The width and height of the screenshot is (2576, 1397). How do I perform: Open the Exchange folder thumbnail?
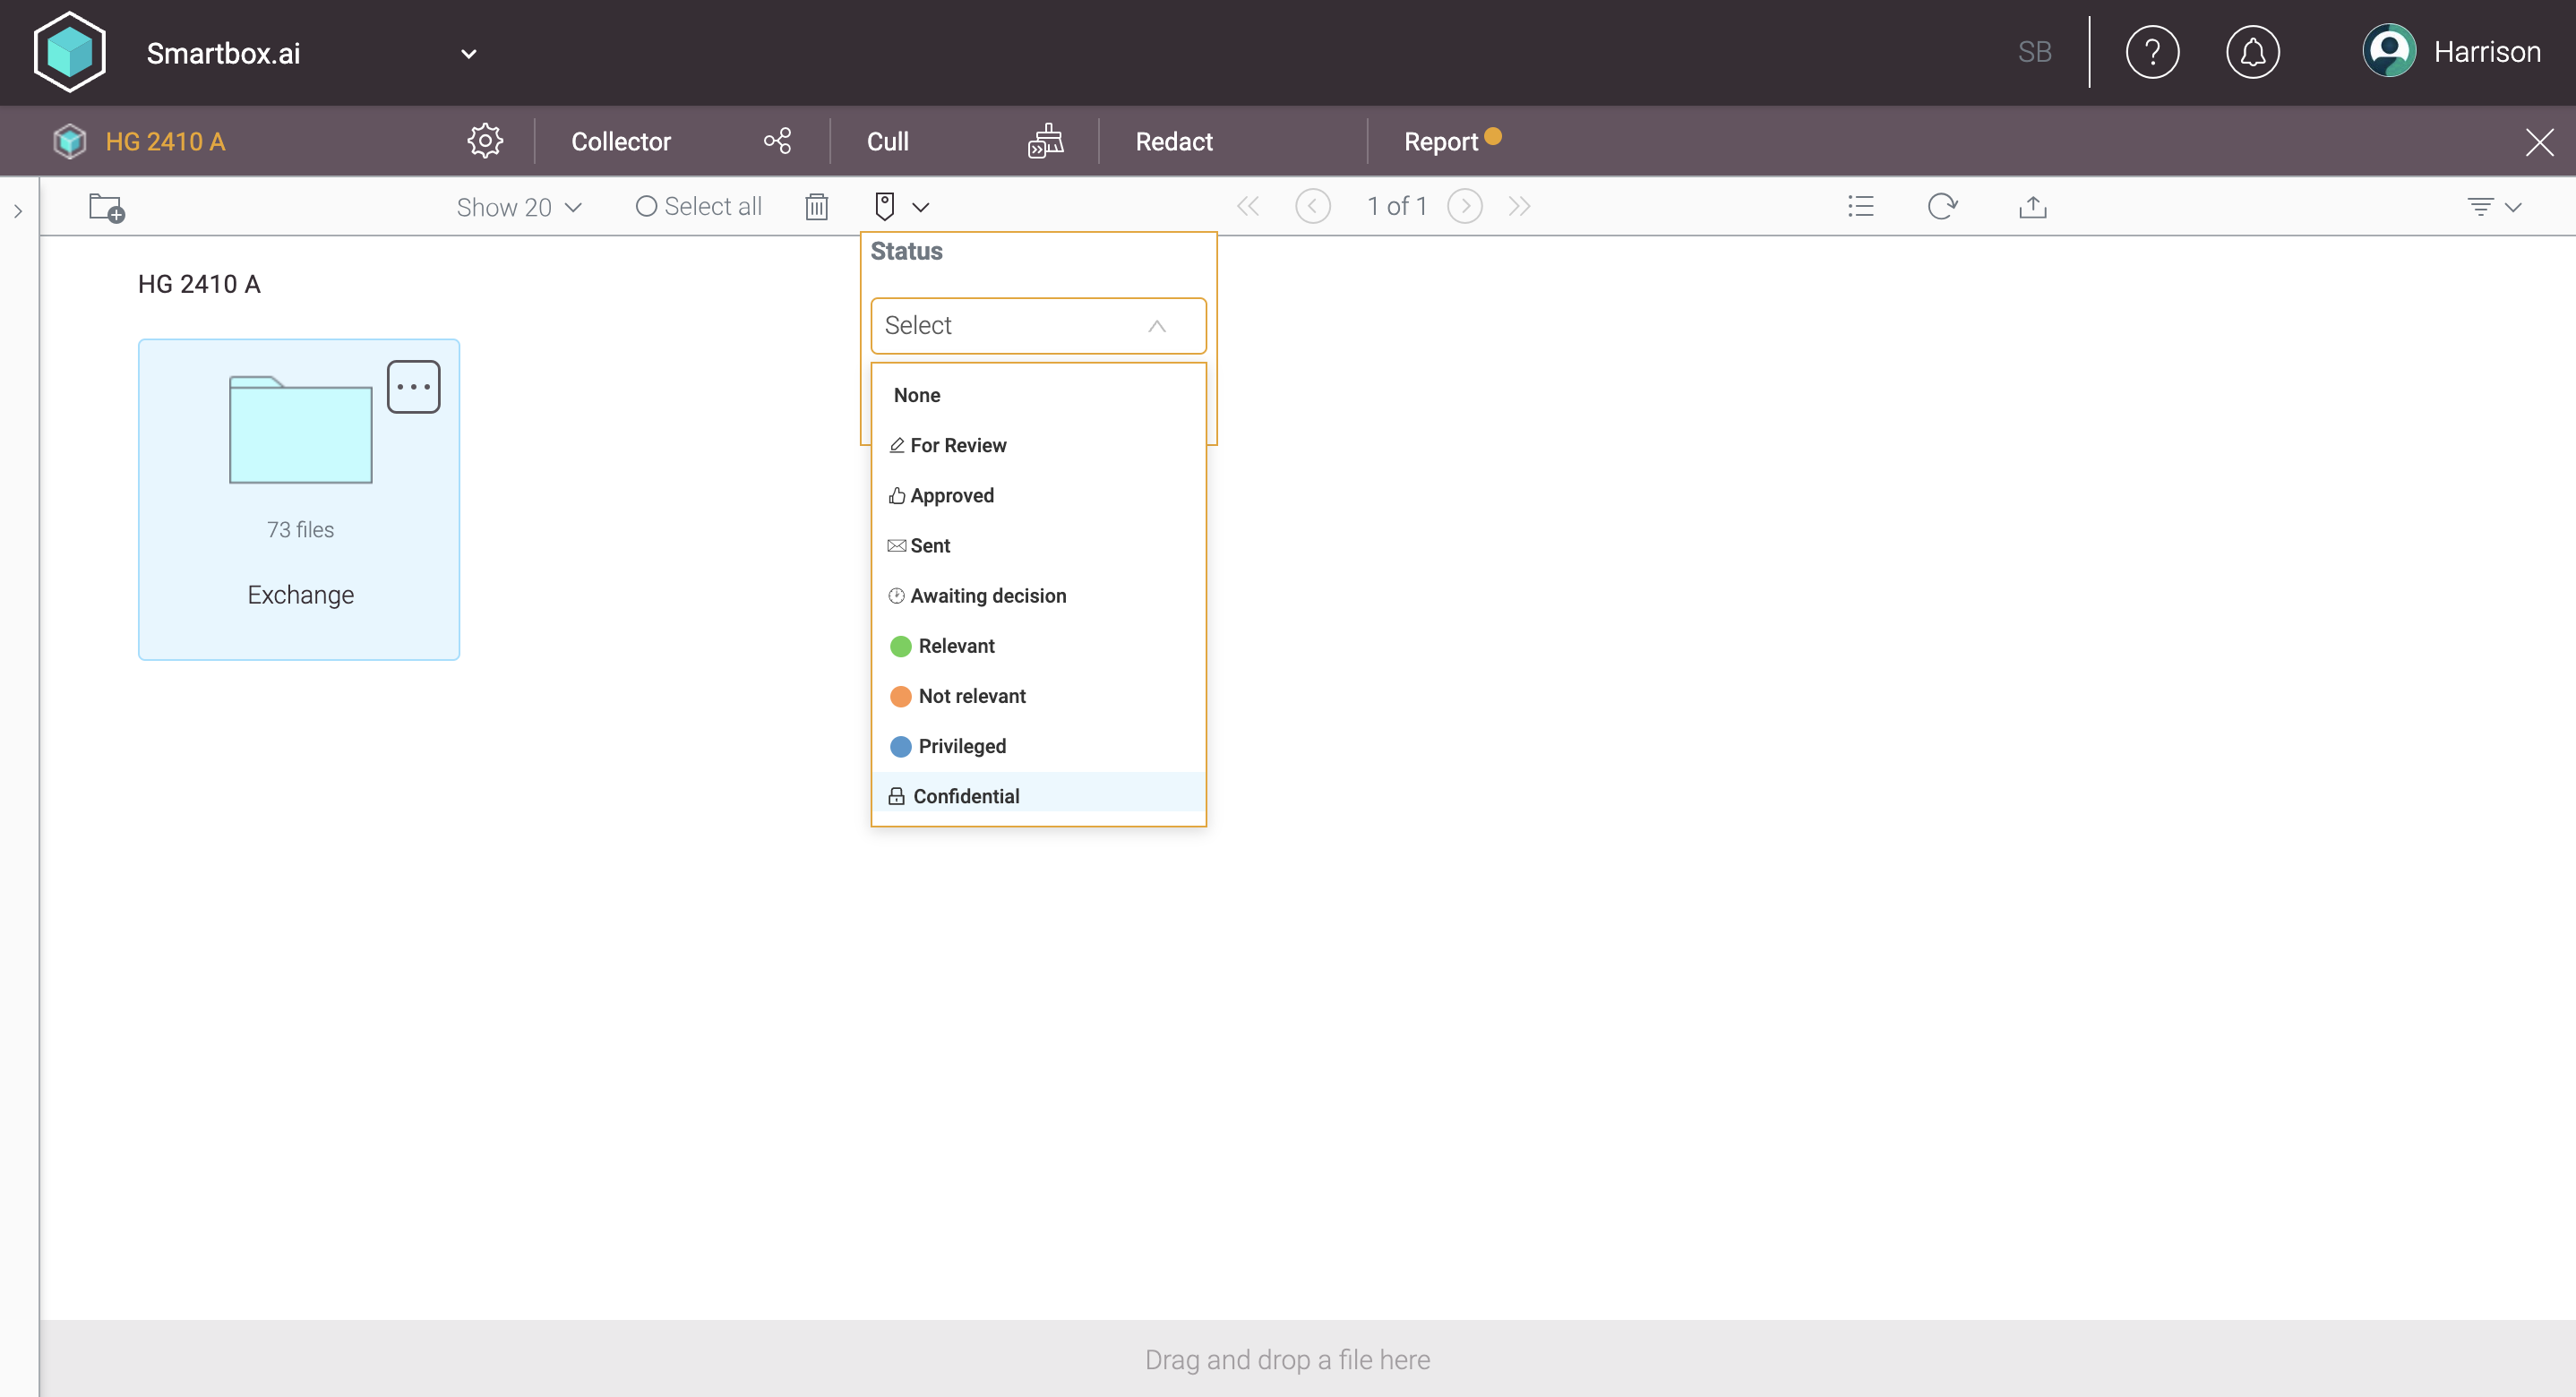(300, 431)
